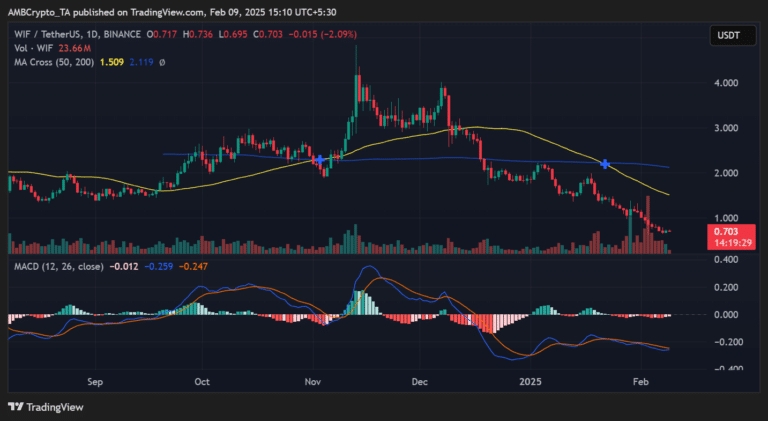
Task: Open the USDT currency selector
Action: tap(725, 37)
